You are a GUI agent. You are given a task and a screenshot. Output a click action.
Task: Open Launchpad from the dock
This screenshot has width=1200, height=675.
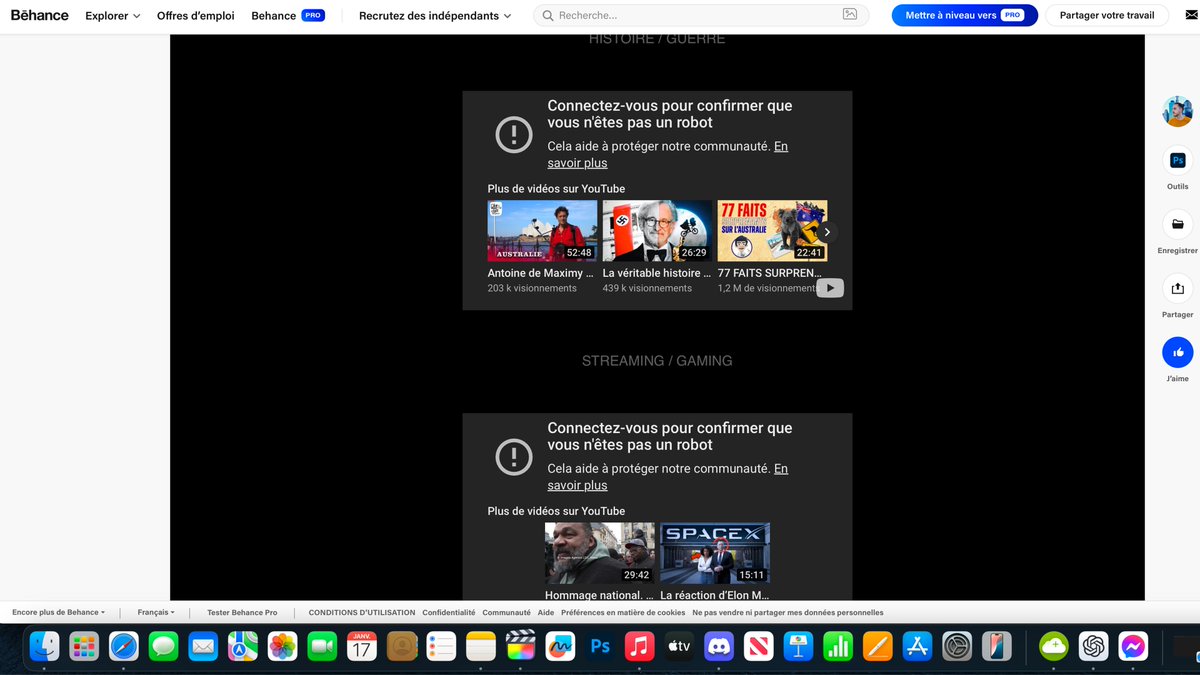(x=84, y=646)
